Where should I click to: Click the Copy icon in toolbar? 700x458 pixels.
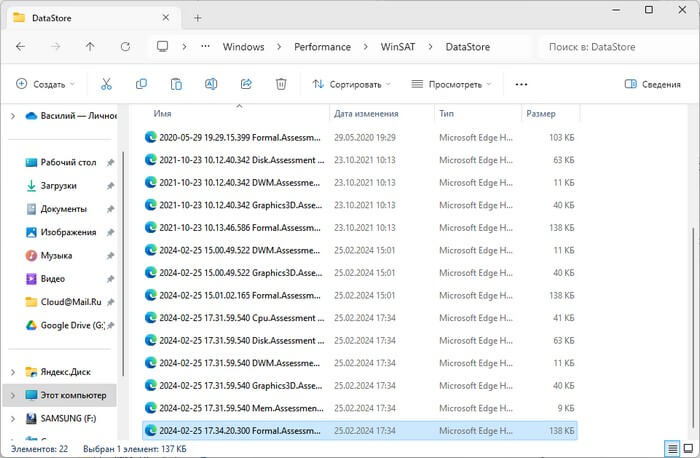point(141,85)
